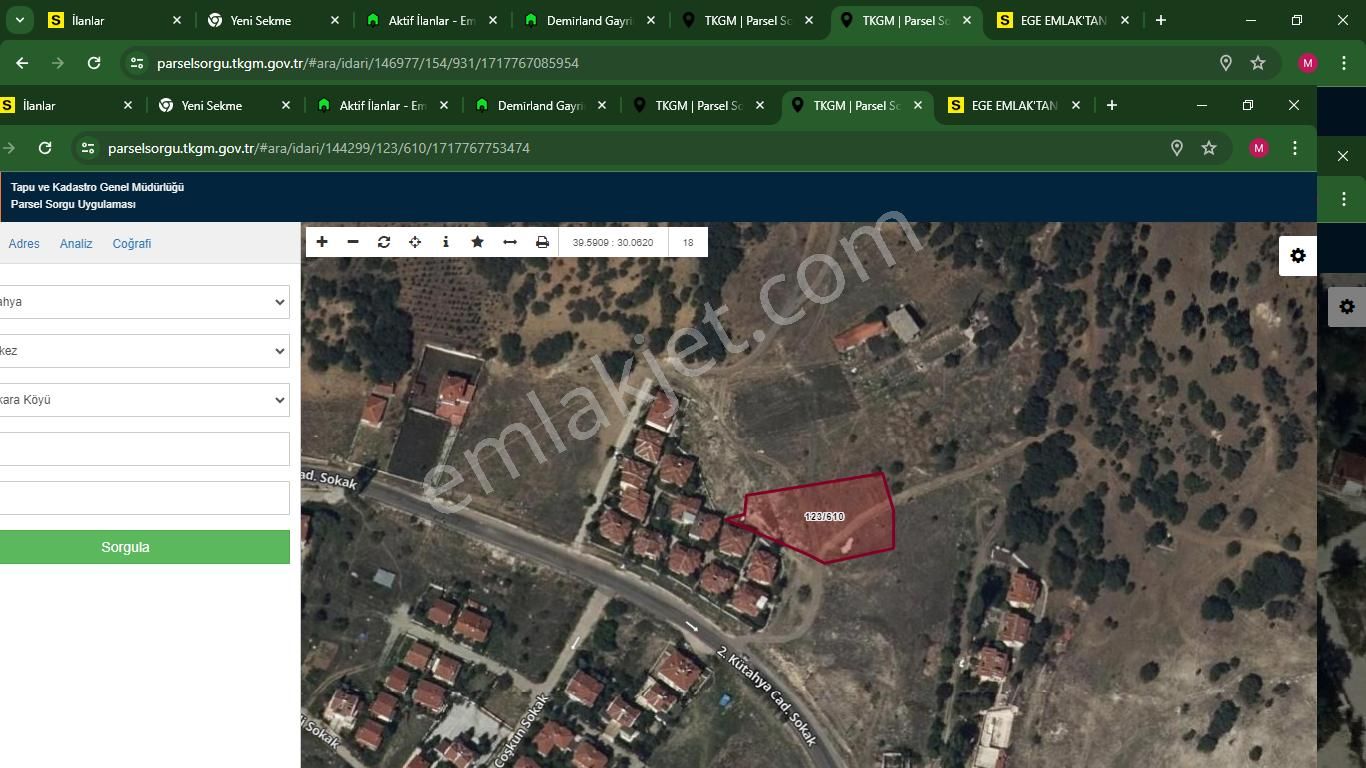The width and height of the screenshot is (1366, 768).
Task: Close İlanlar tab in front window
Action: click(128, 105)
